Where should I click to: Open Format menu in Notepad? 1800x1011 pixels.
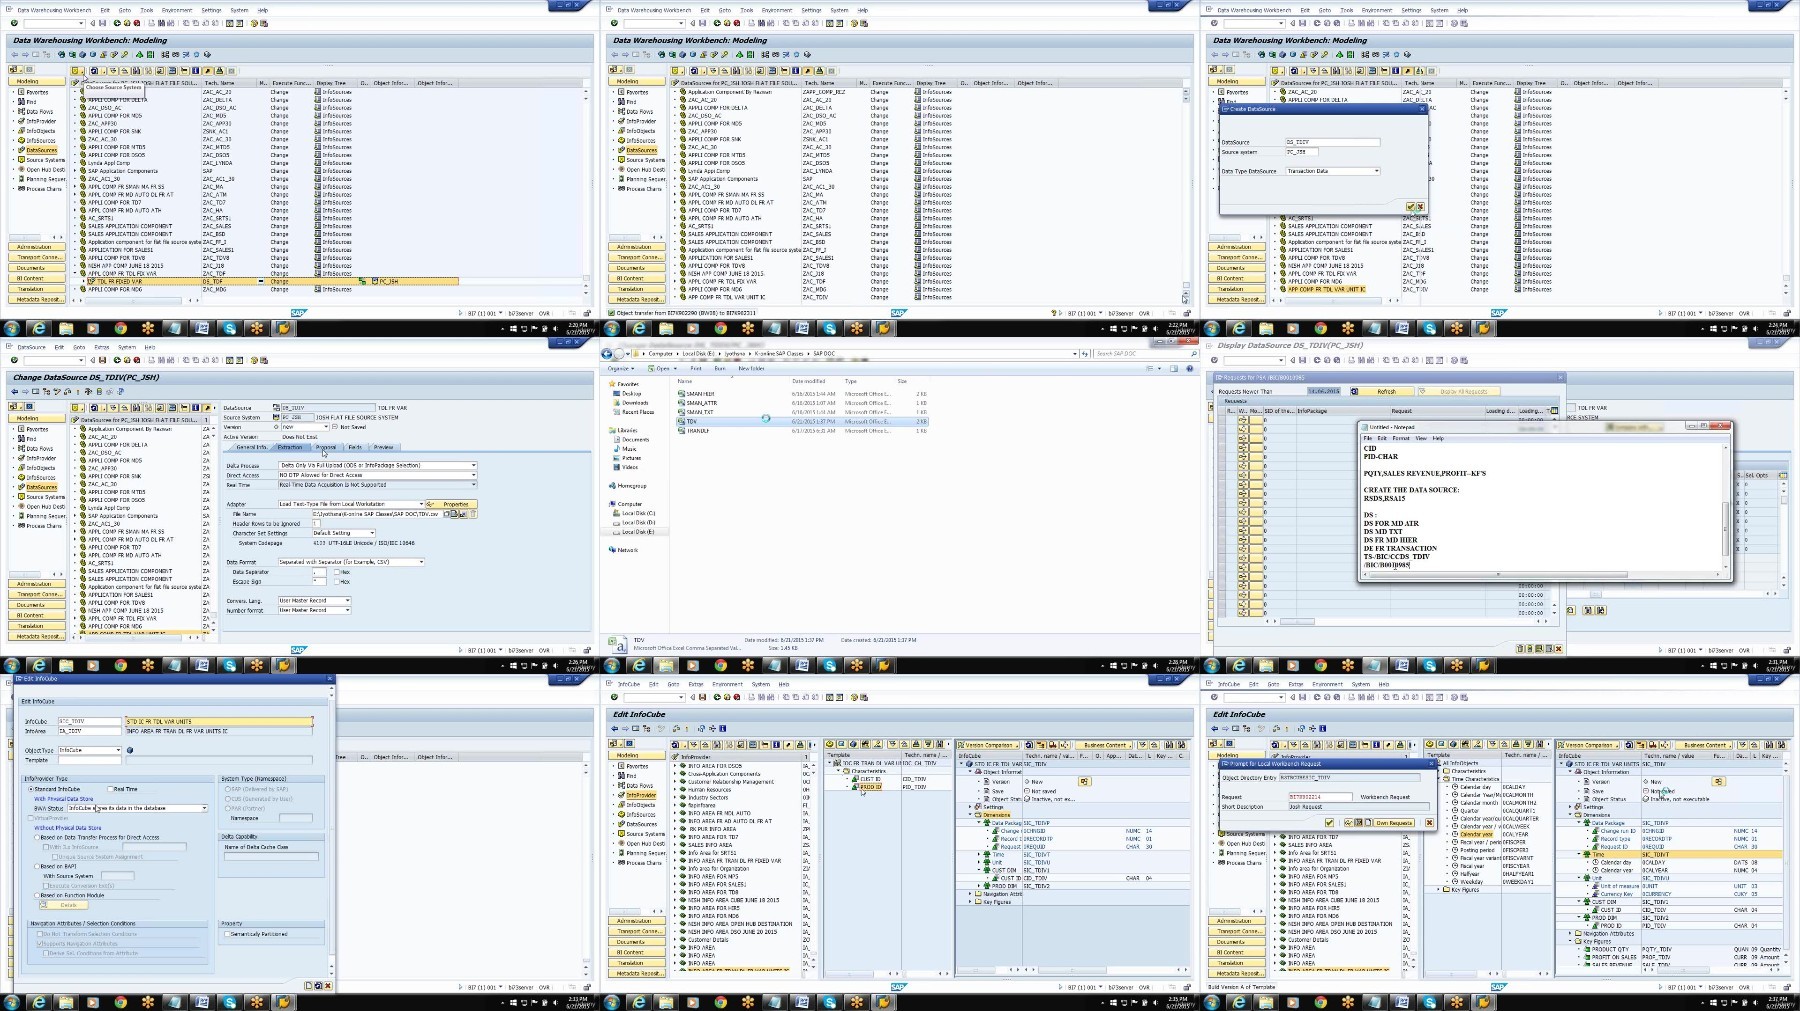point(1401,438)
